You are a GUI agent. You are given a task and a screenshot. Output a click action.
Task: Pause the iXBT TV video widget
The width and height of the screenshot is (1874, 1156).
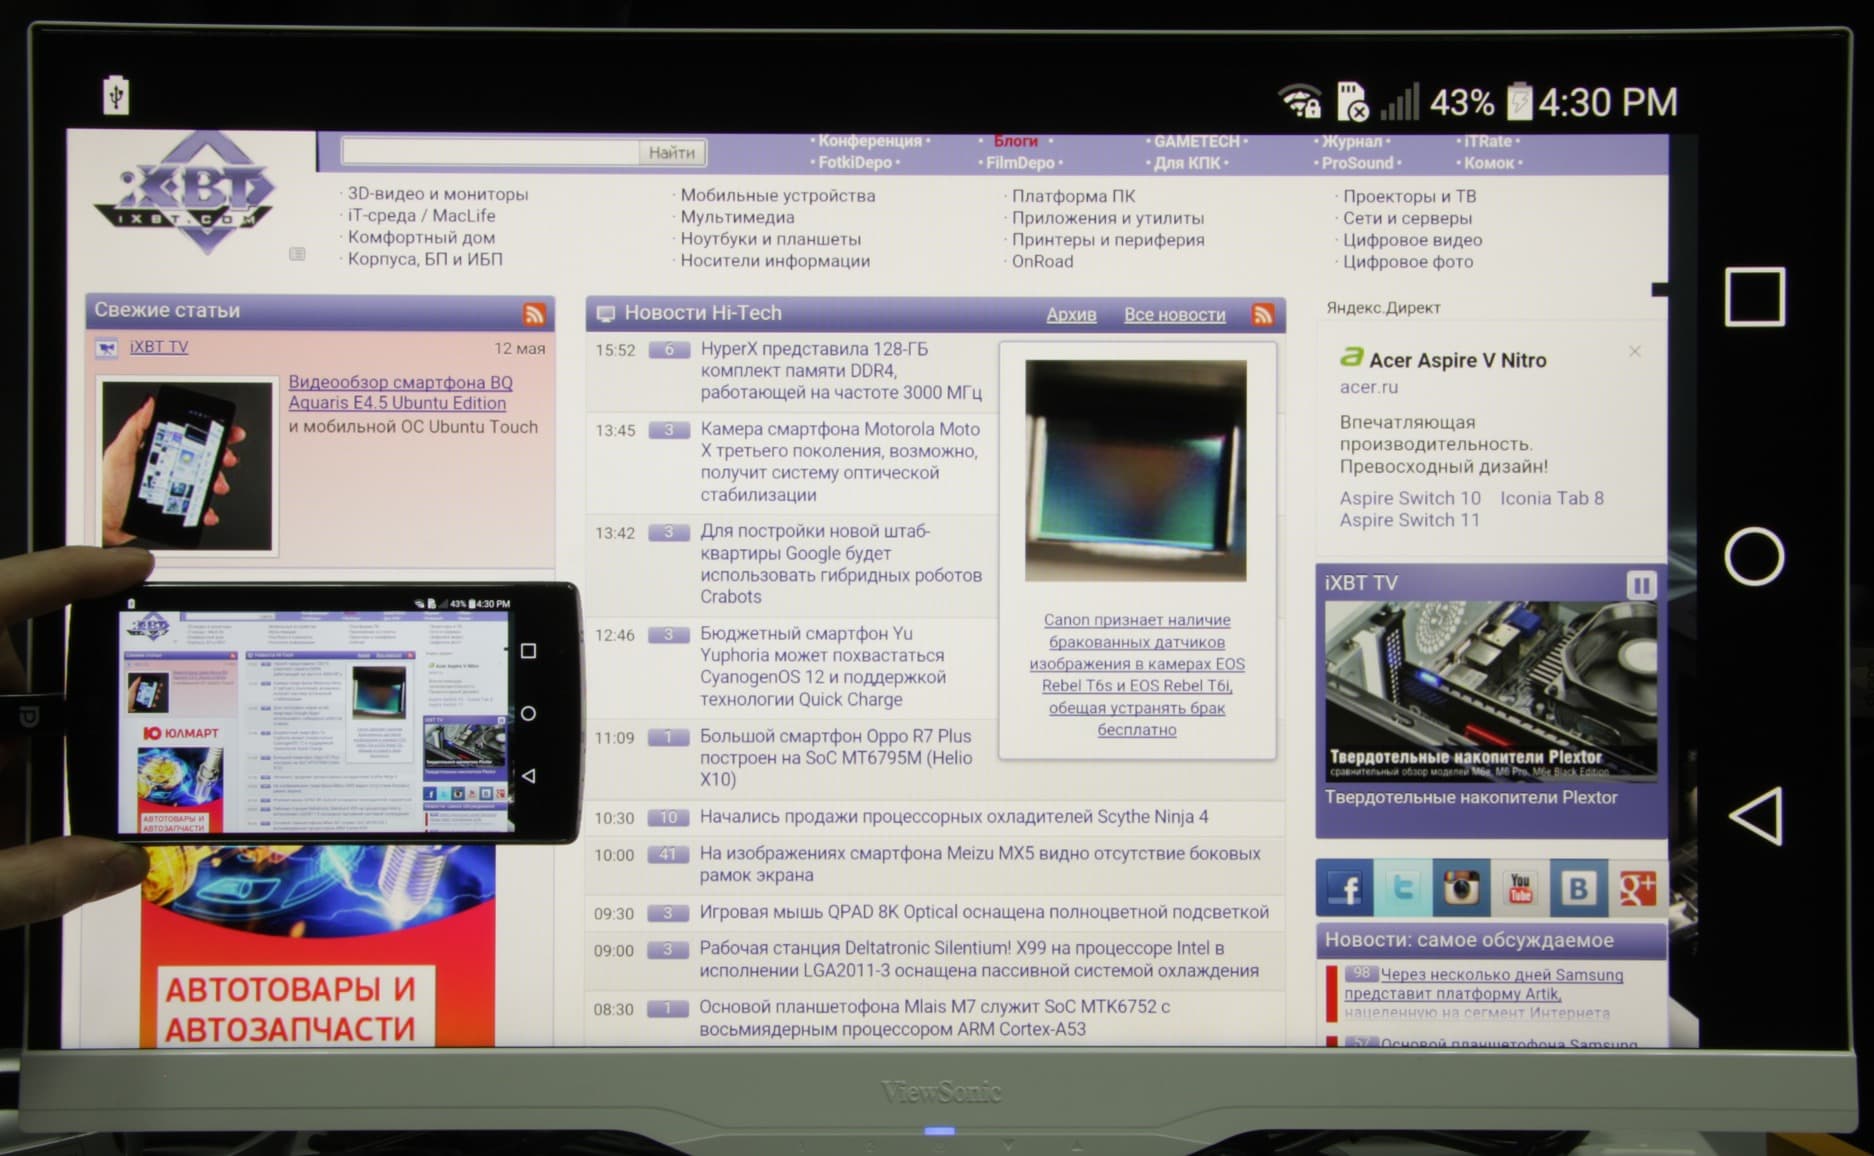click(x=1641, y=584)
